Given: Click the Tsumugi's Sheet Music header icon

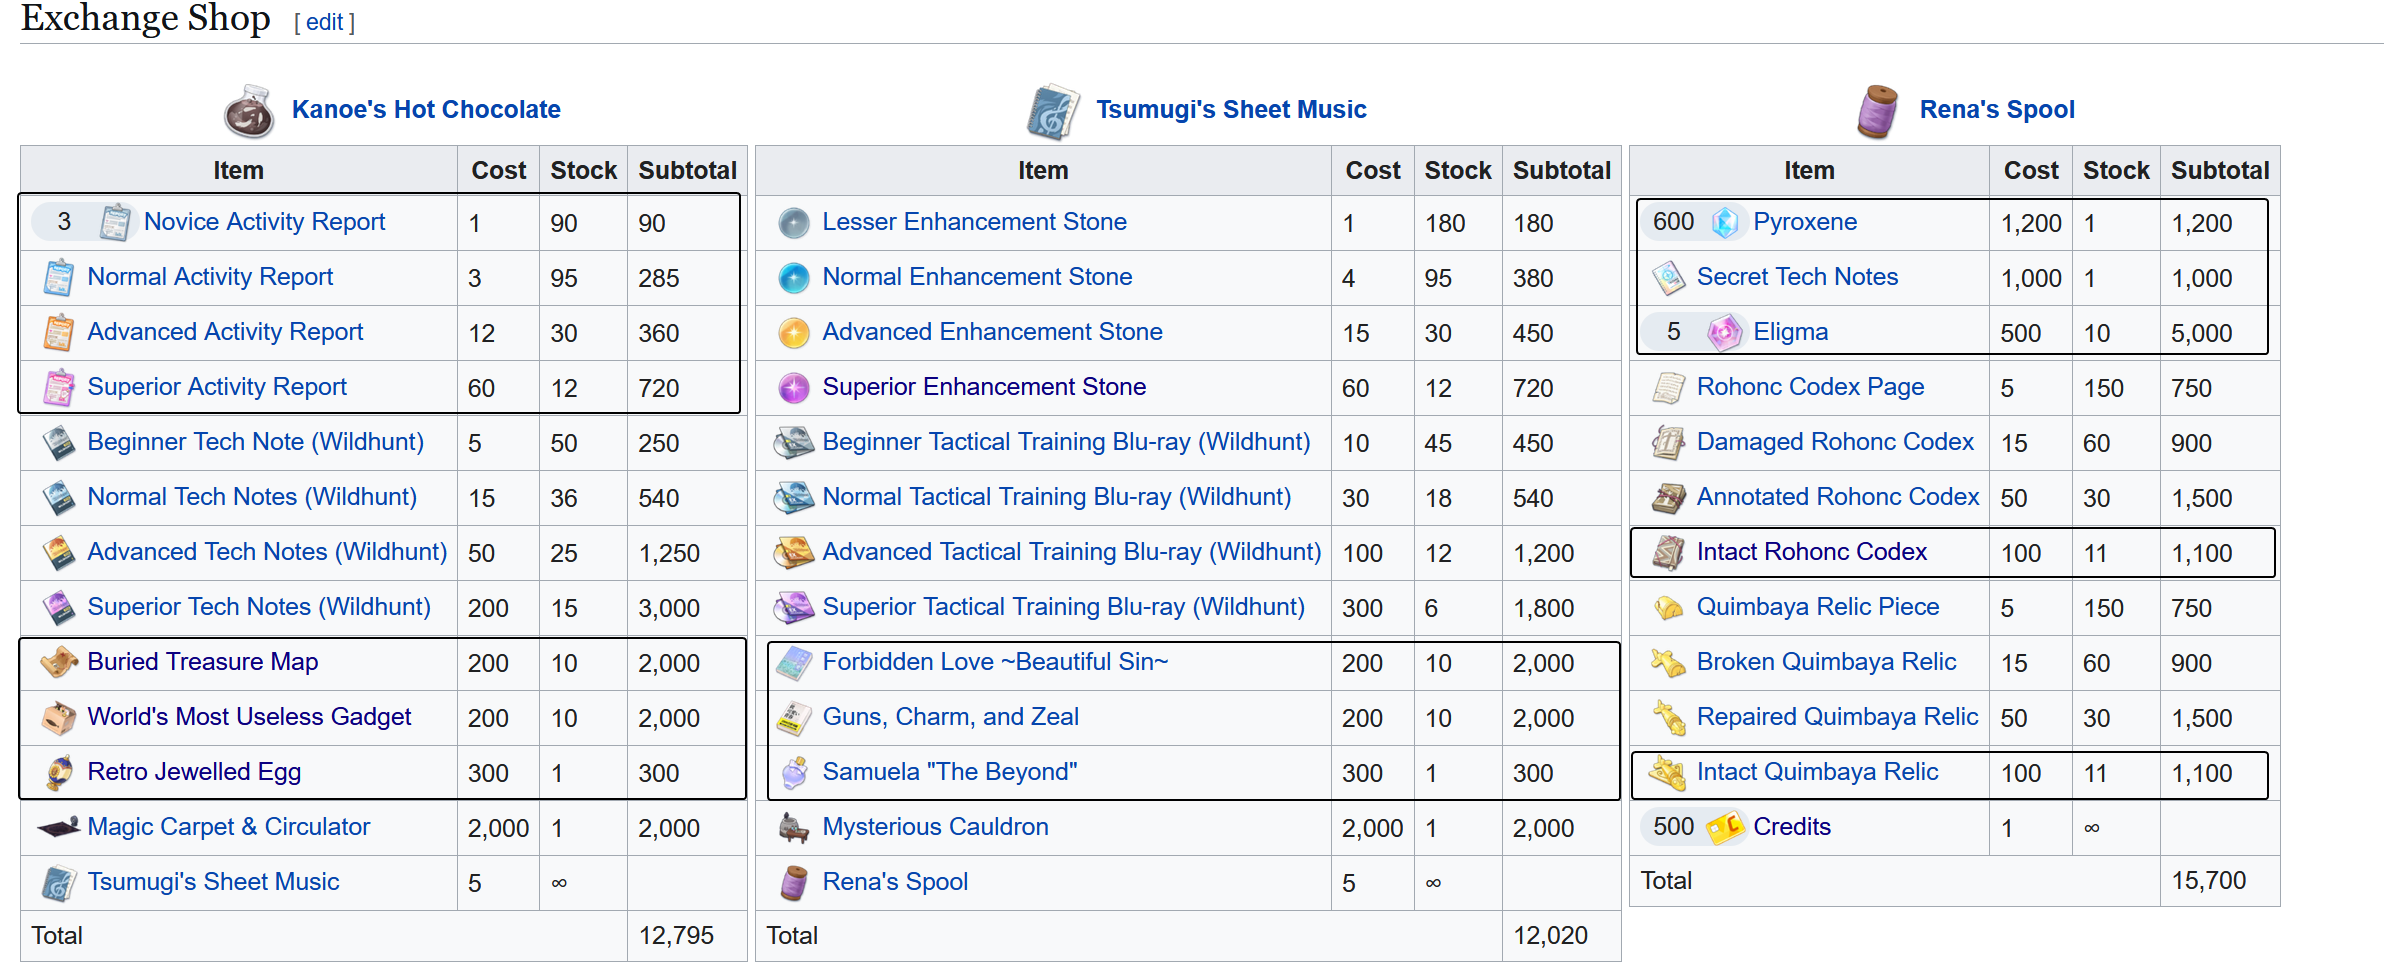Looking at the screenshot, I should pyautogui.click(x=1053, y=111).
